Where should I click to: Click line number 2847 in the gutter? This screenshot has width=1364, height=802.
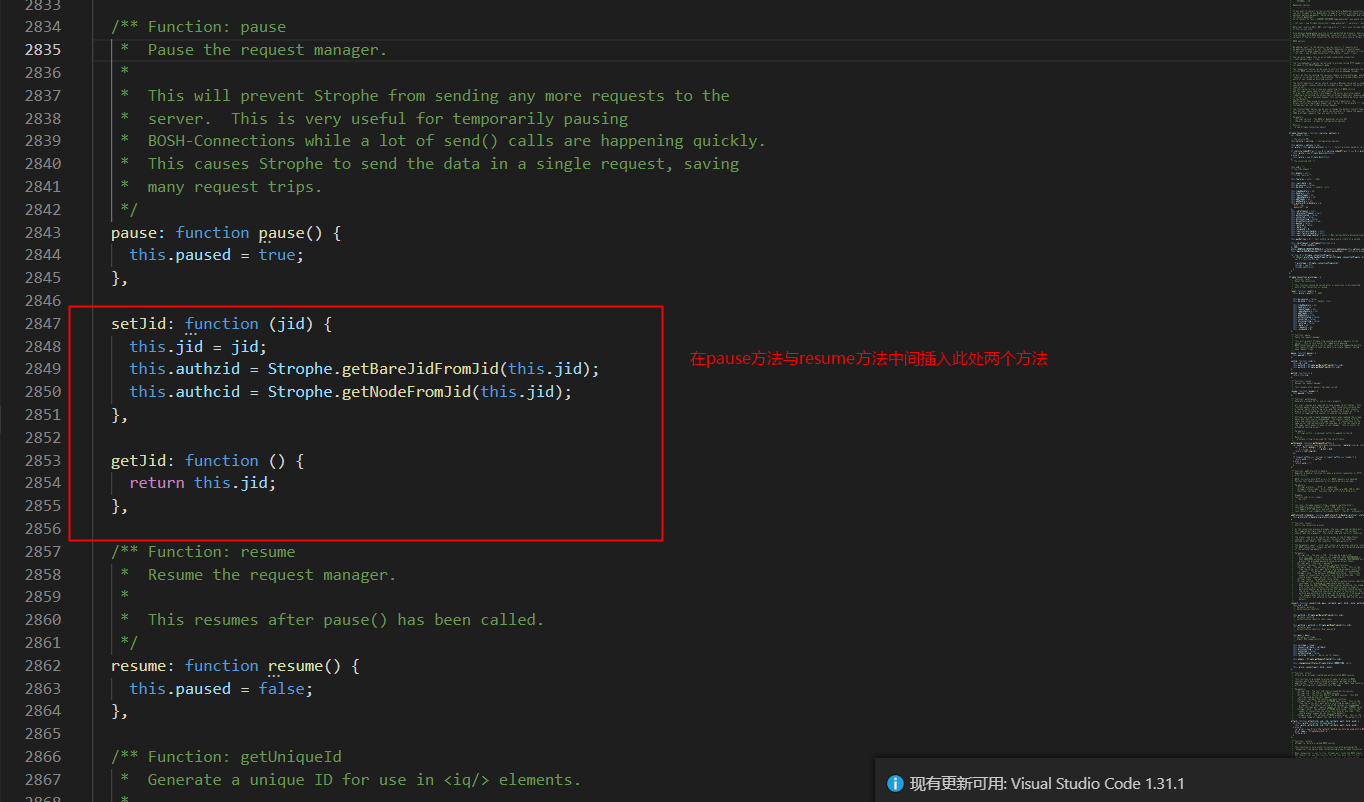pos(43,323)
